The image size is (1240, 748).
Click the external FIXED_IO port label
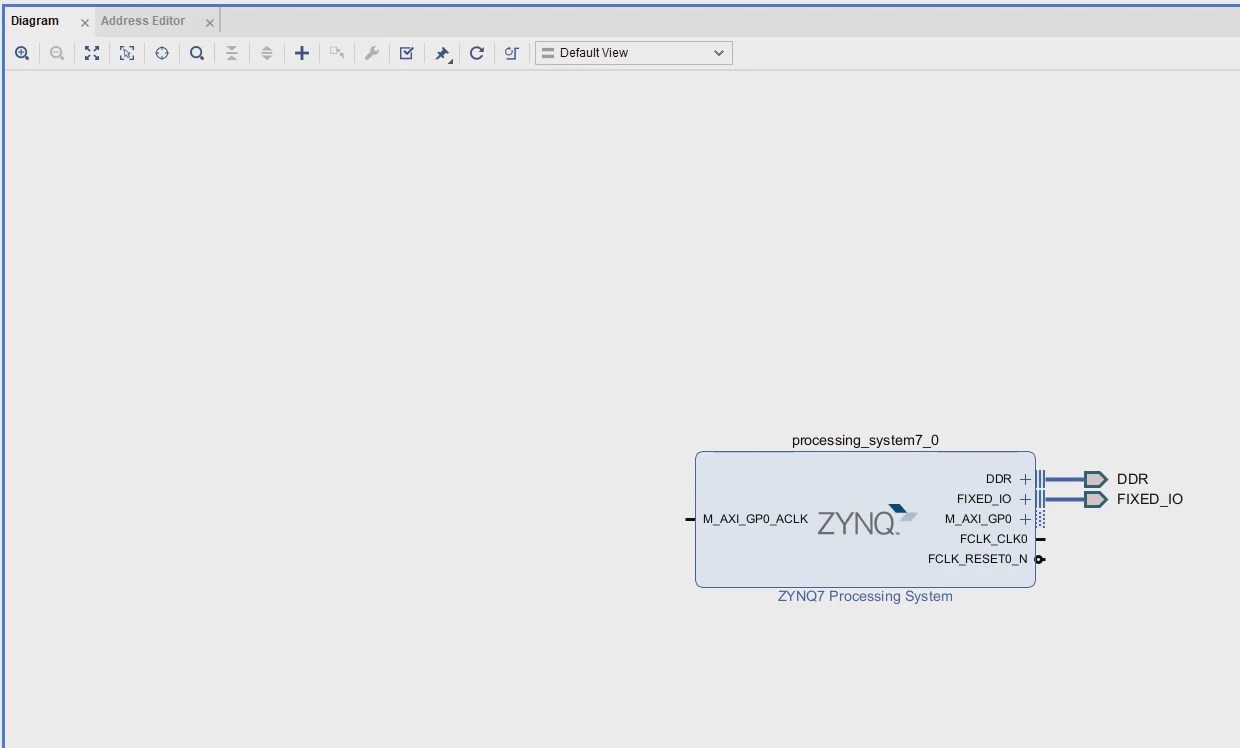[1149, 499]
